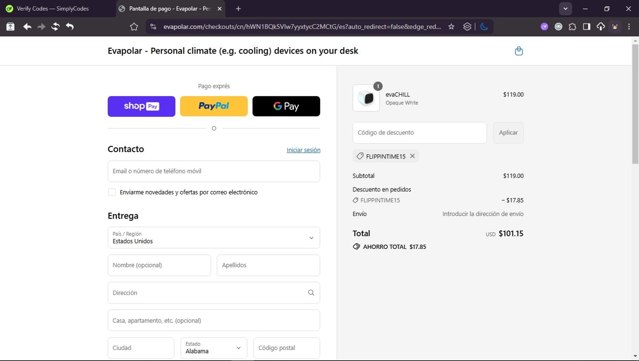Viewport: 639px width, 361px height.
Task: Focus the Apellidos field
Action: coord(268,265)
